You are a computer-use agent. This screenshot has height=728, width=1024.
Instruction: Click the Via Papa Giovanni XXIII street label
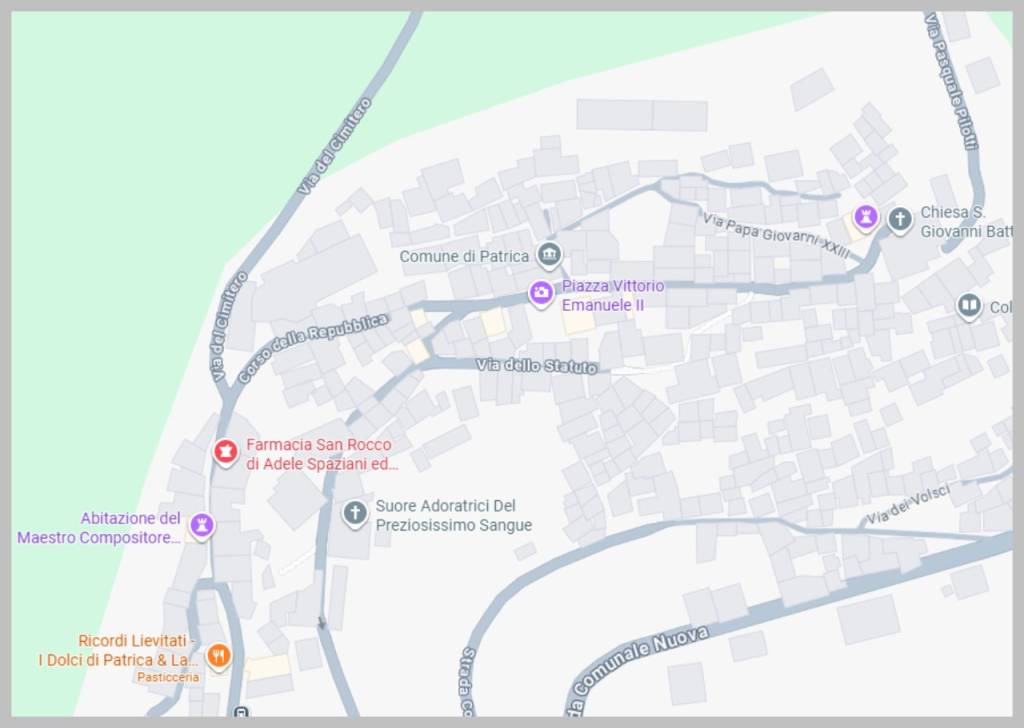tap(776, 235)
